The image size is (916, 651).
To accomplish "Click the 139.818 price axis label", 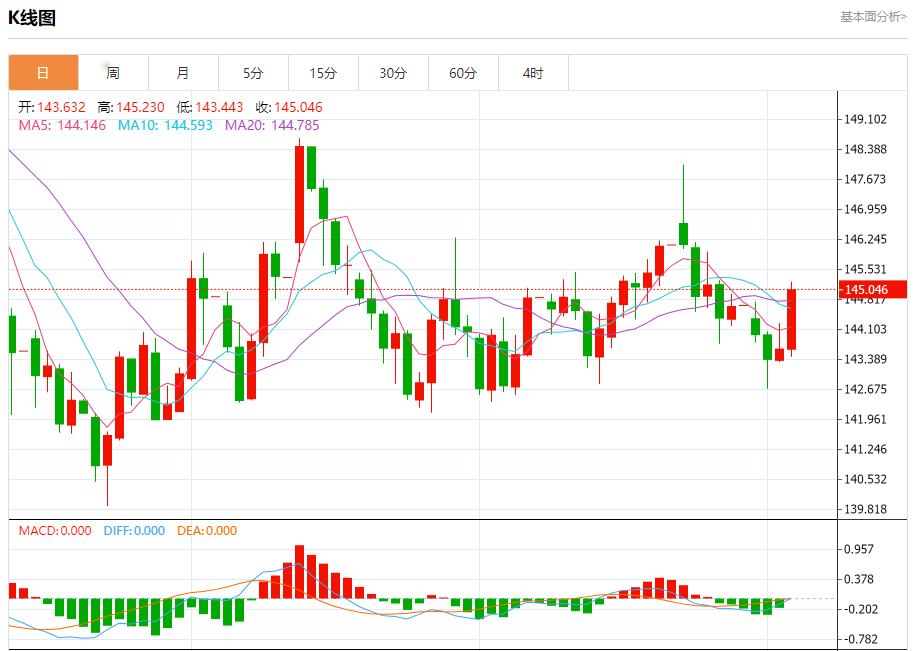I will pos(865,509).
